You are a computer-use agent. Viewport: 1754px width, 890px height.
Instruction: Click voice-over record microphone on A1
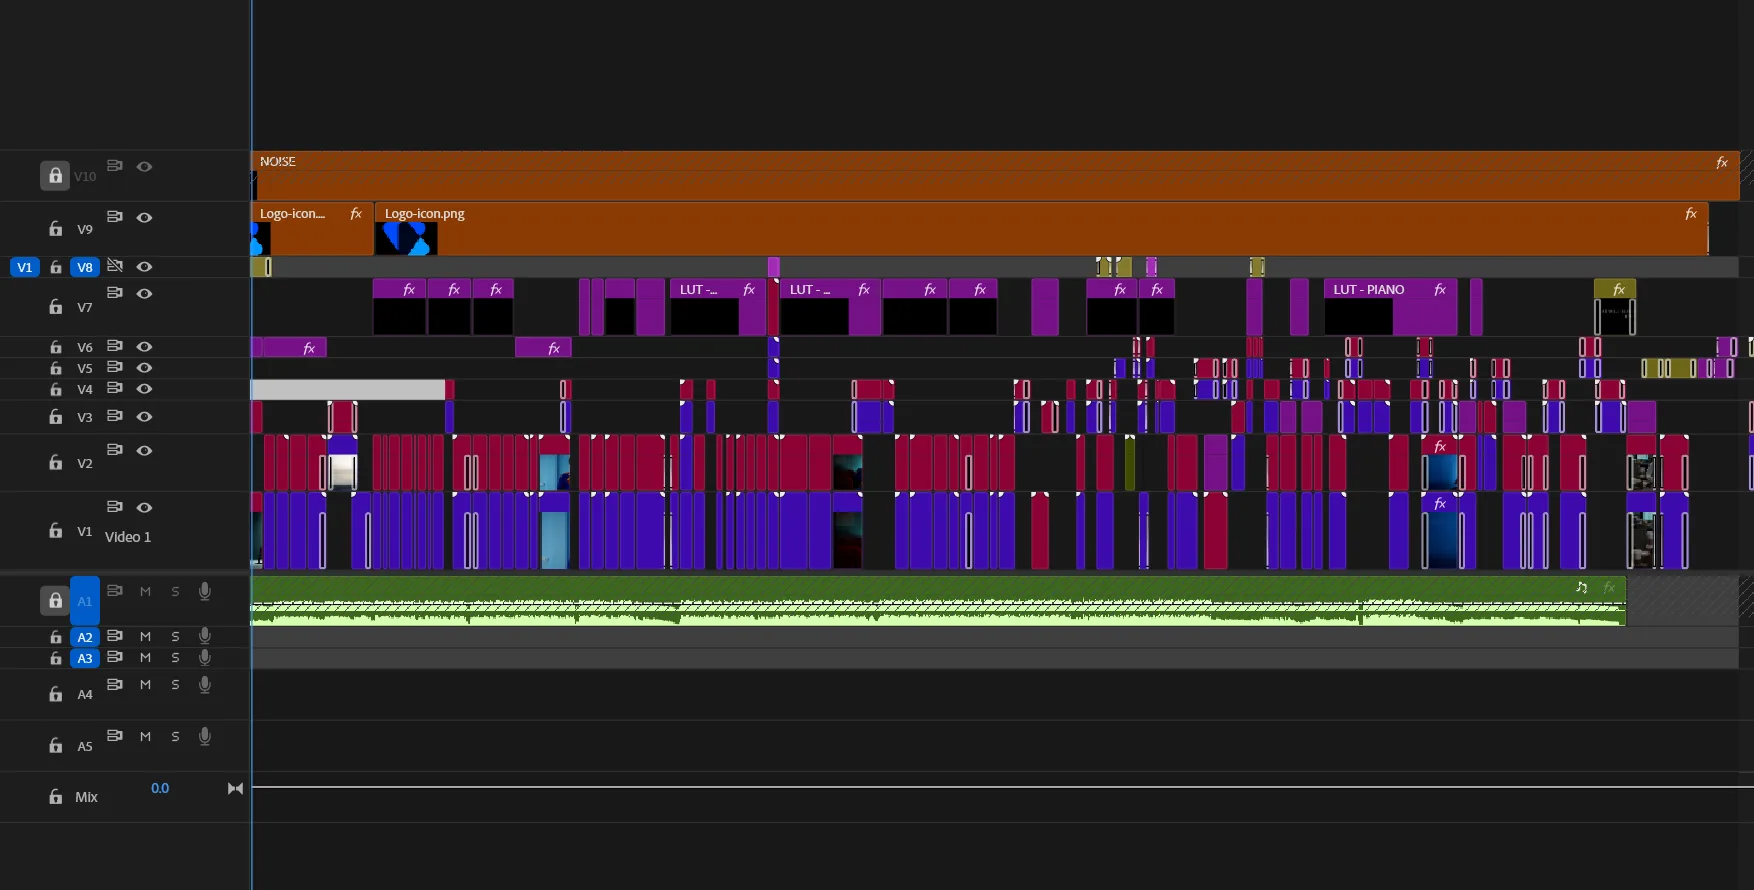tap(205, 591)
